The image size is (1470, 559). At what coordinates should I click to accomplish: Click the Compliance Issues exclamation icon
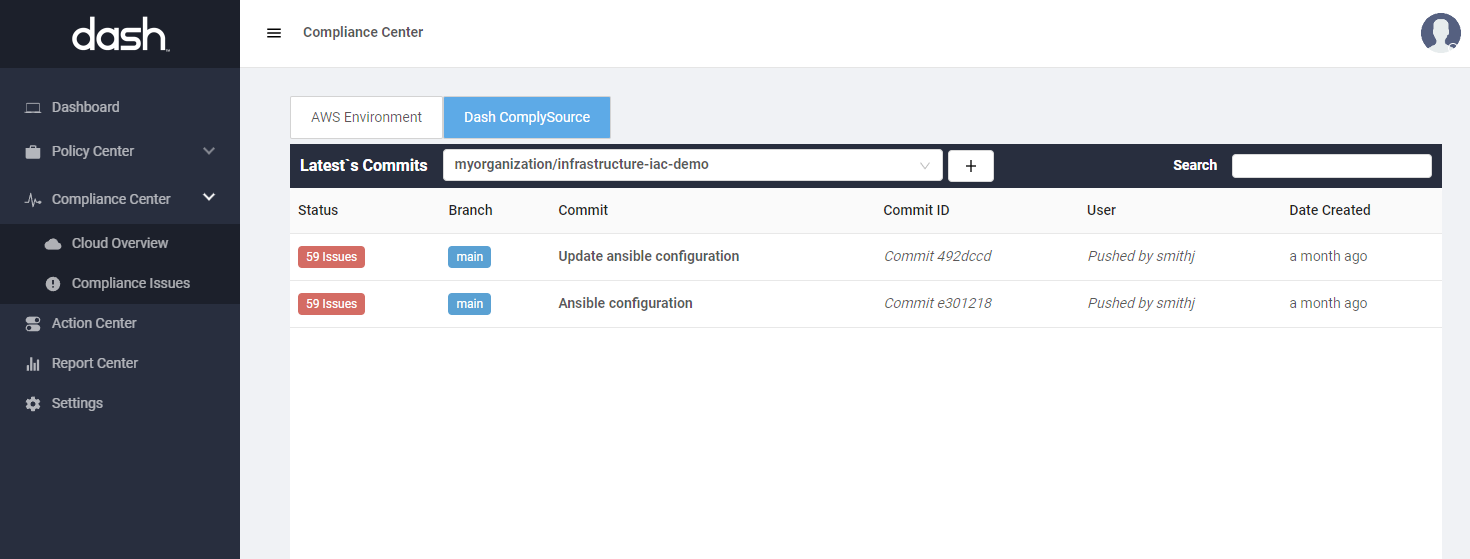pyautogui.click(x=53, y=284)
